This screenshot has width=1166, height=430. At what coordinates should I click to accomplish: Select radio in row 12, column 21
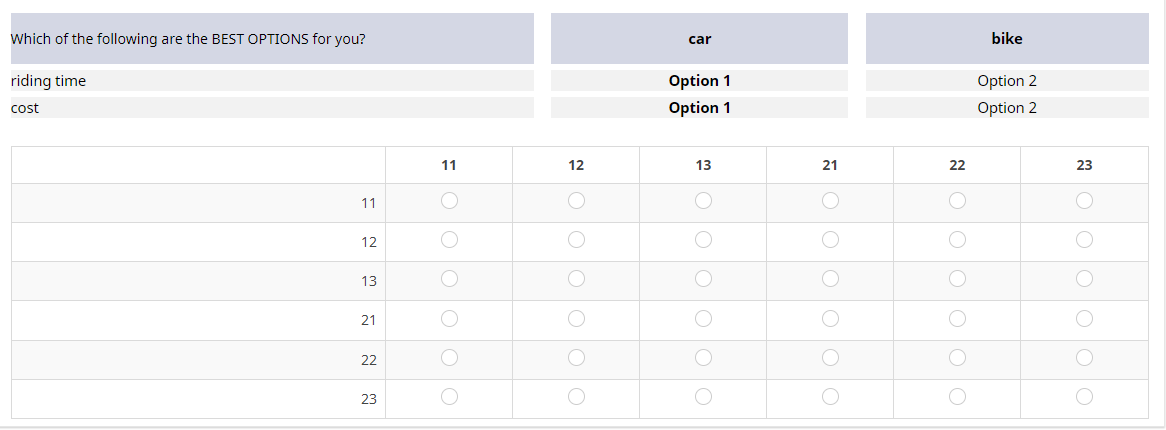(830, 240)
